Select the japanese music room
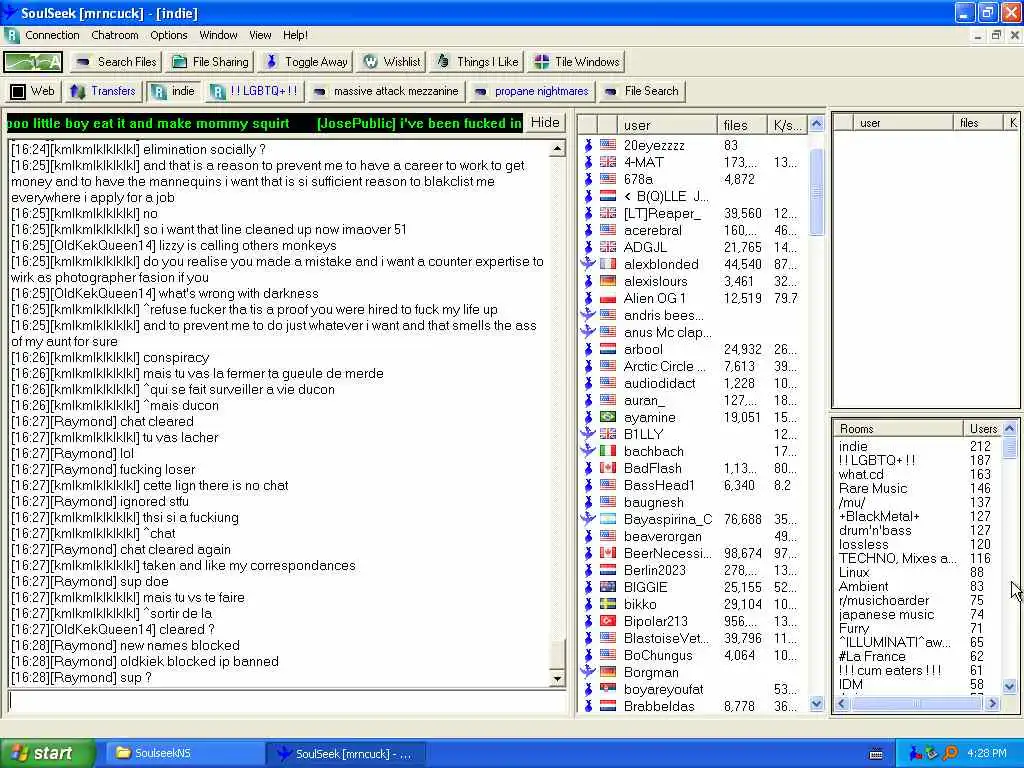 click(886, 614)
